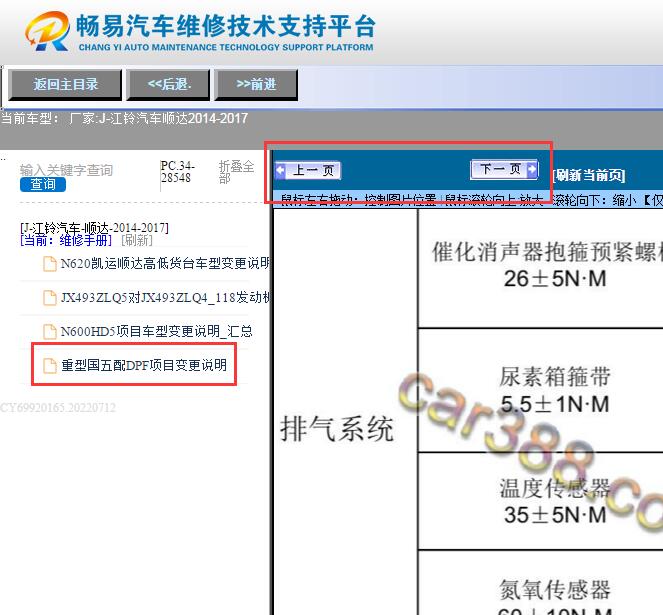Go forward with the >>前进 button
The width and height of the screenshot is (663, 615).
[256, 85]
